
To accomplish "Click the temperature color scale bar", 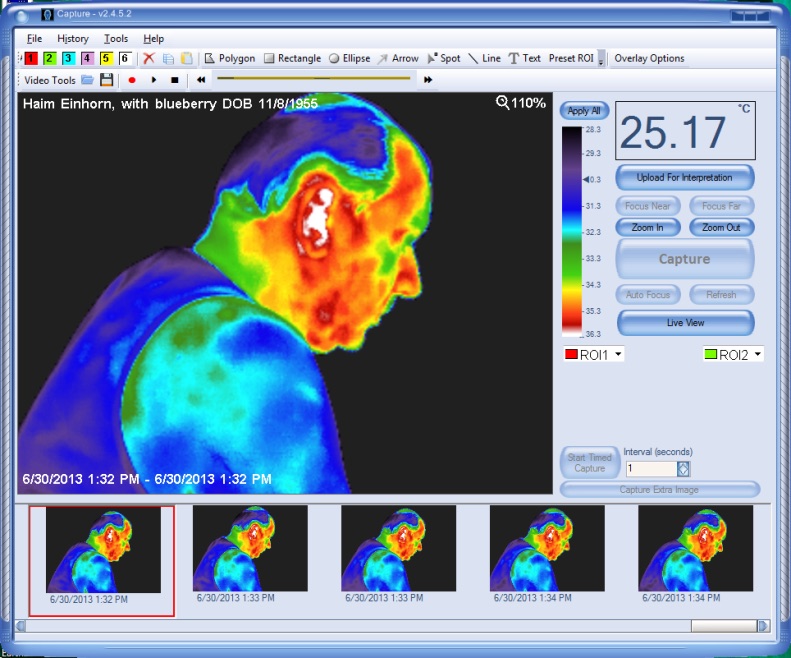I will click(572, 231).
